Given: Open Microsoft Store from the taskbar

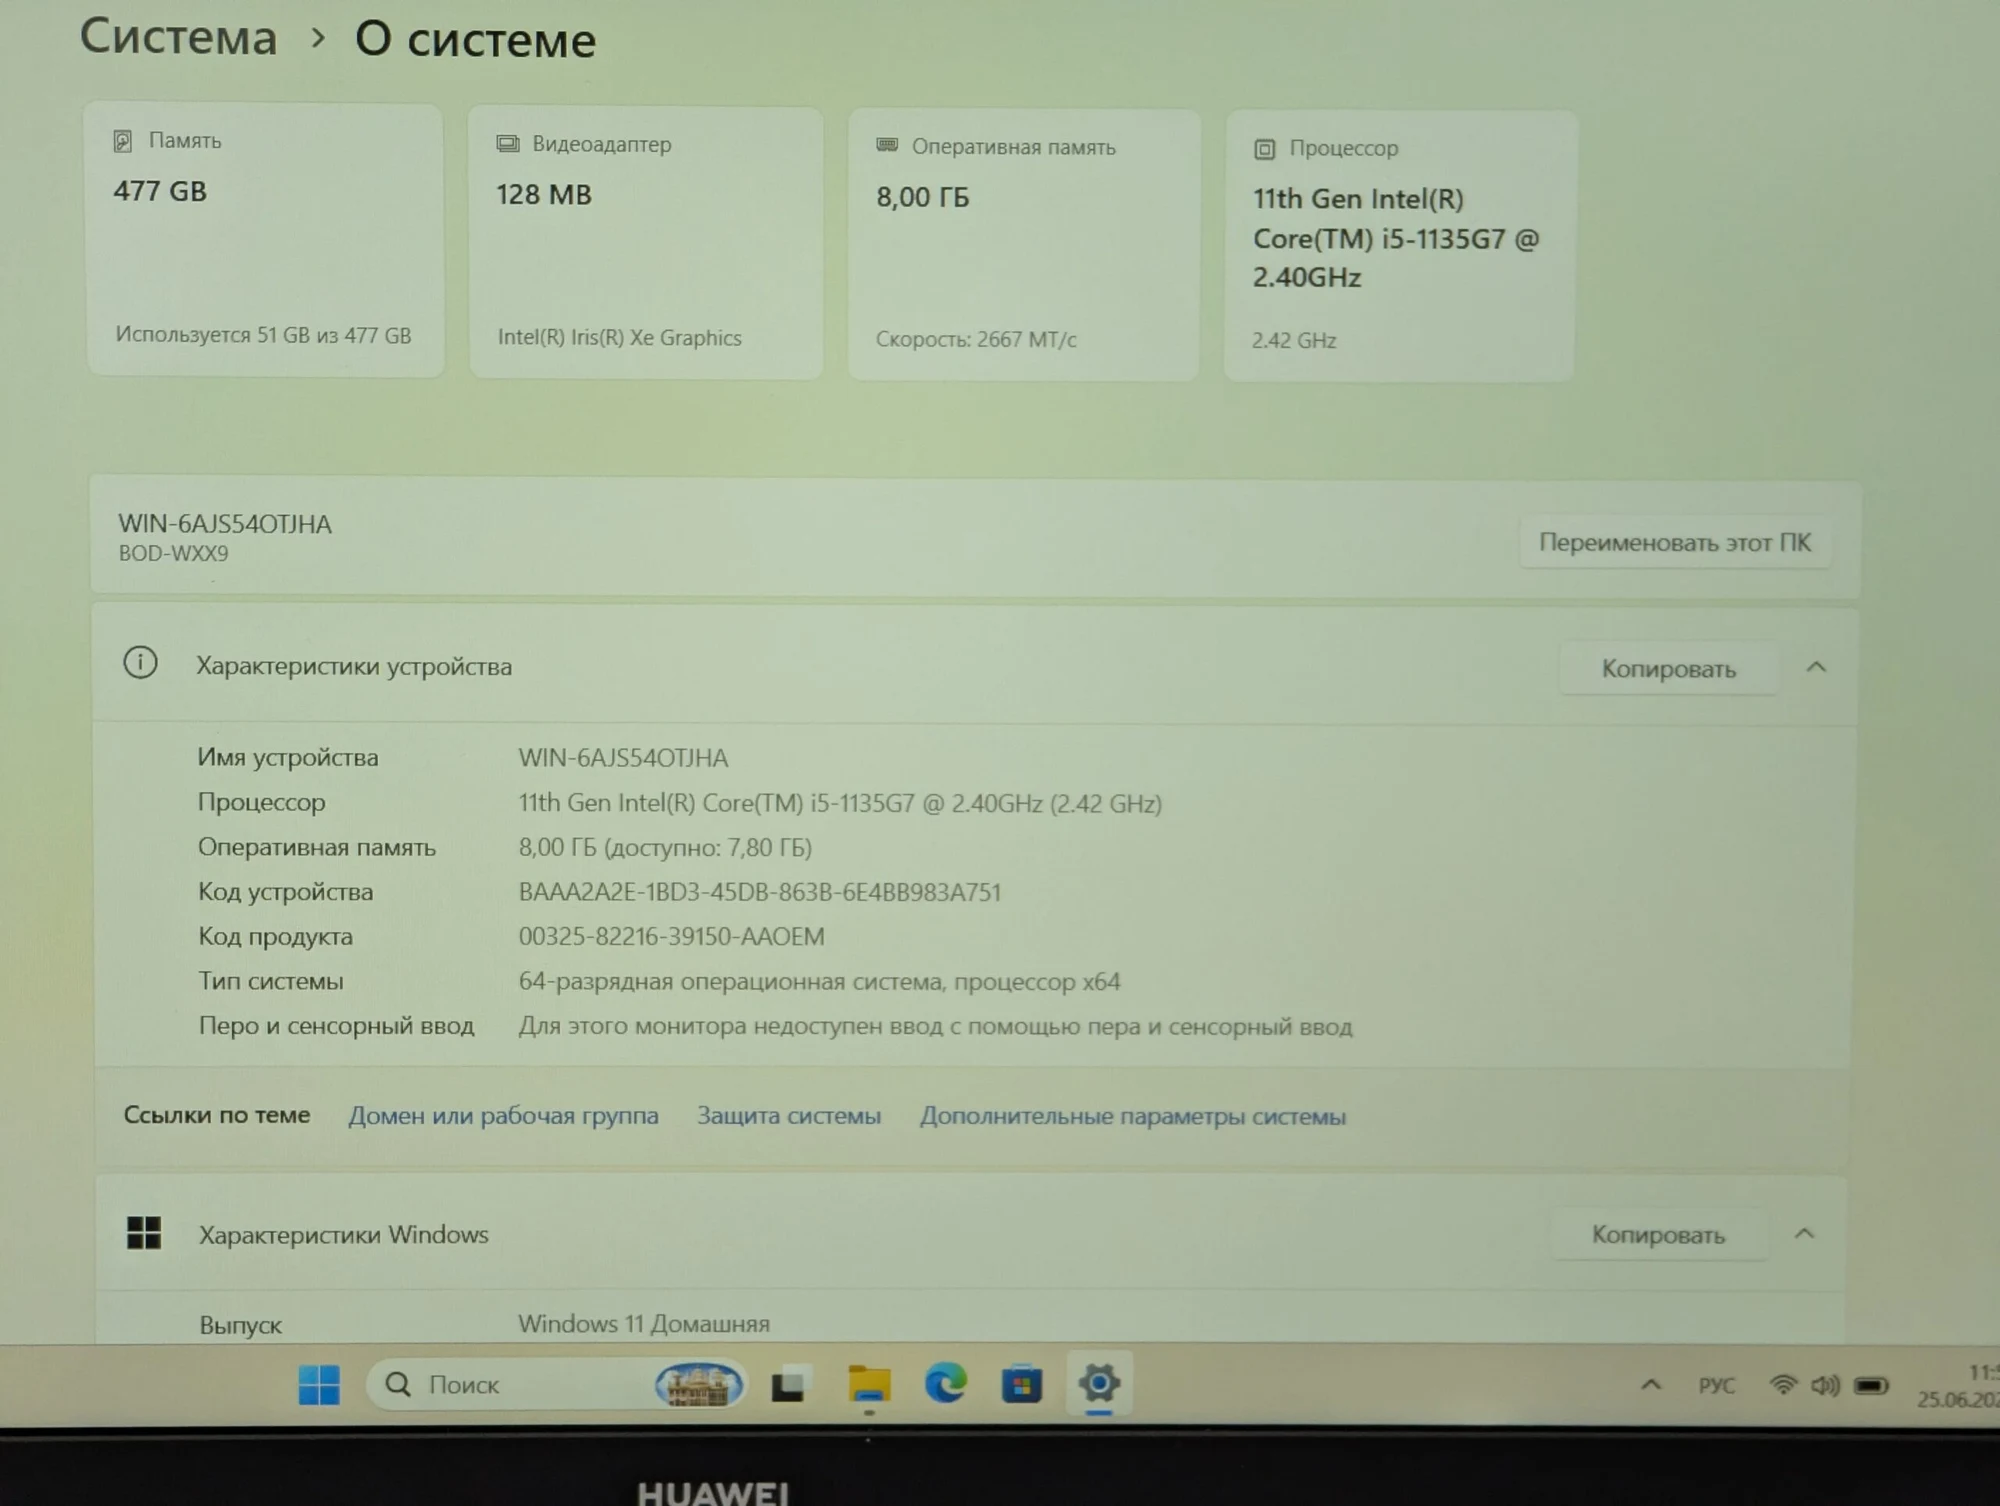Looking at the screenshot, I should pyautogui.click(x=1022, y=1386).
